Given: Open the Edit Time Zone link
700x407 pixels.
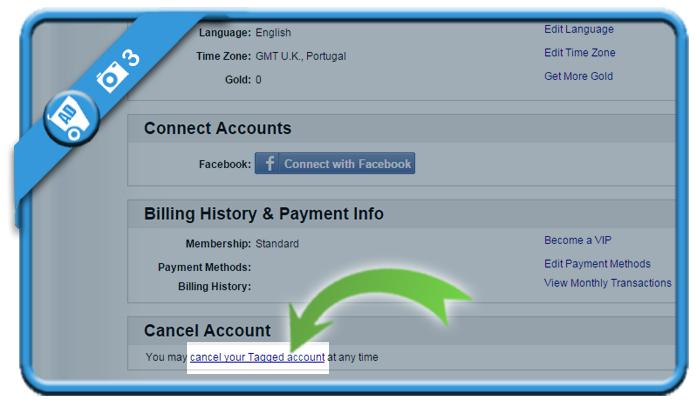Looking at the screenshot, I should click(579, 53).
